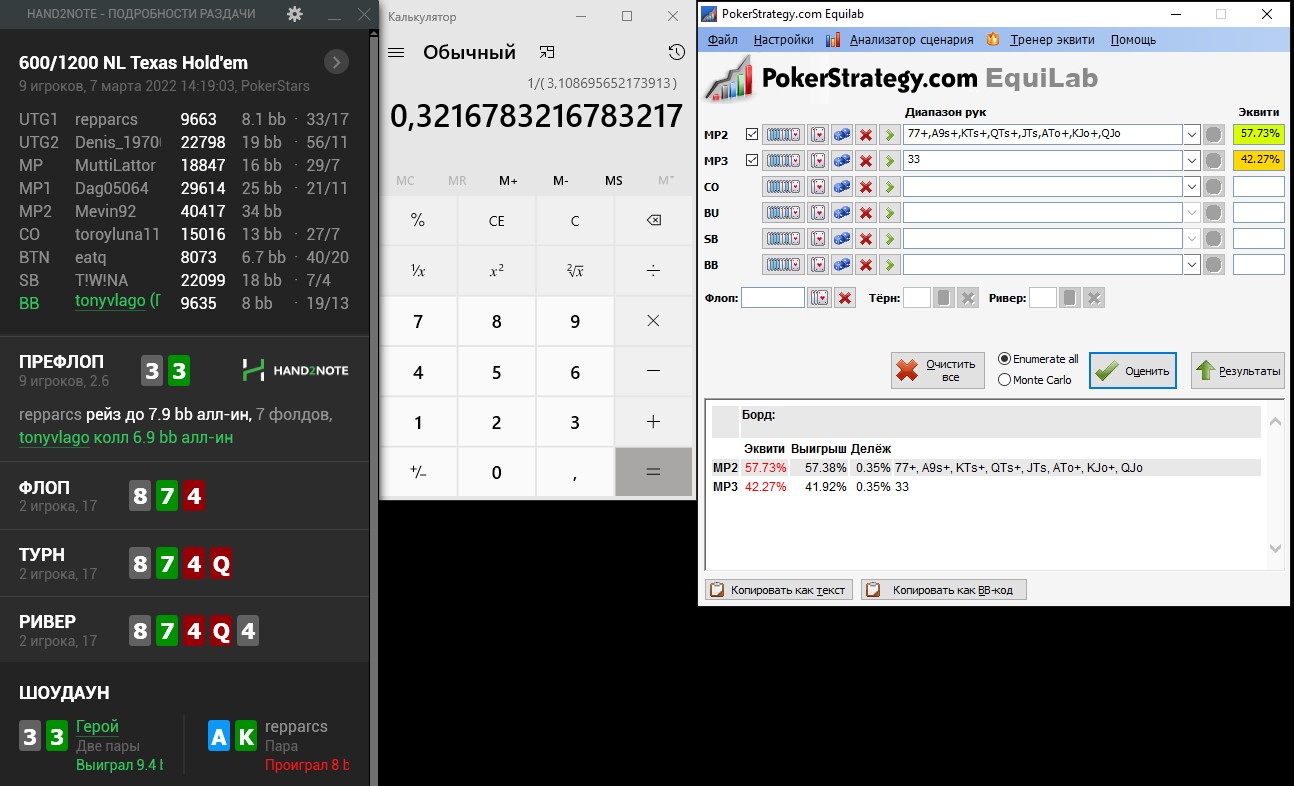Image resolution: width=1294 pixels, height=786 pixels.
Task: Click dice icon in CO row
Action: click(x=842, y=186)
